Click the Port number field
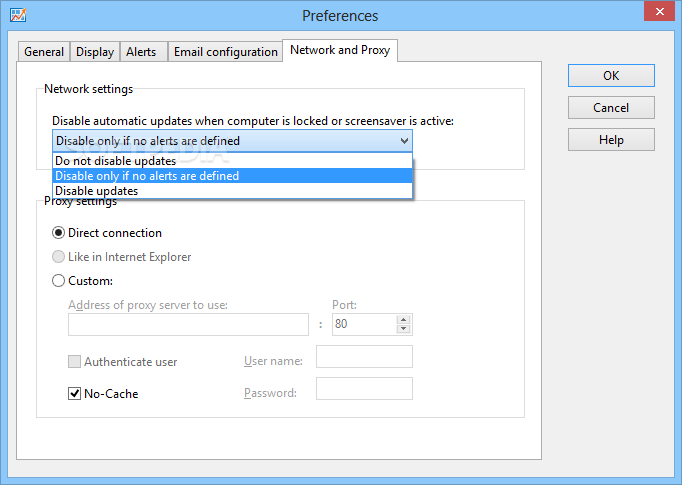The height and width of the screenshot is (485, 682). click(x=364, y=324)
